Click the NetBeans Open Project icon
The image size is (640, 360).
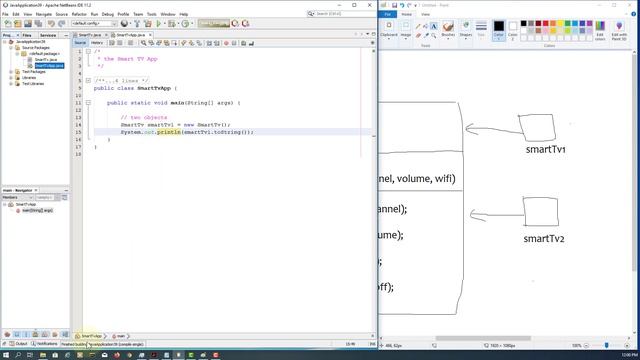point(27,24)
